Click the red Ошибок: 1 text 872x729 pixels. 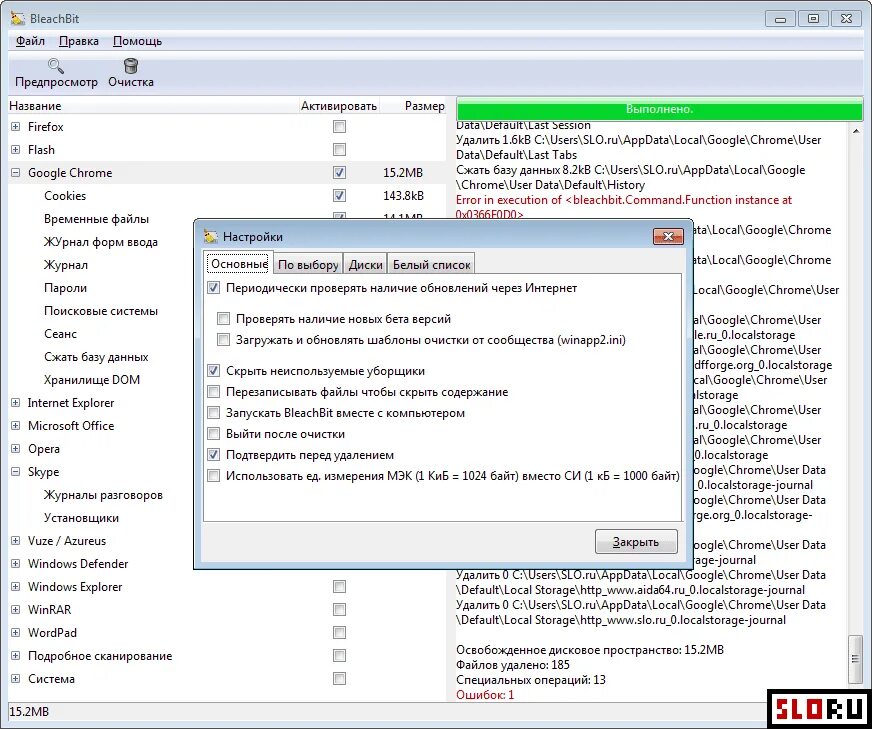[x=485, y=695]
